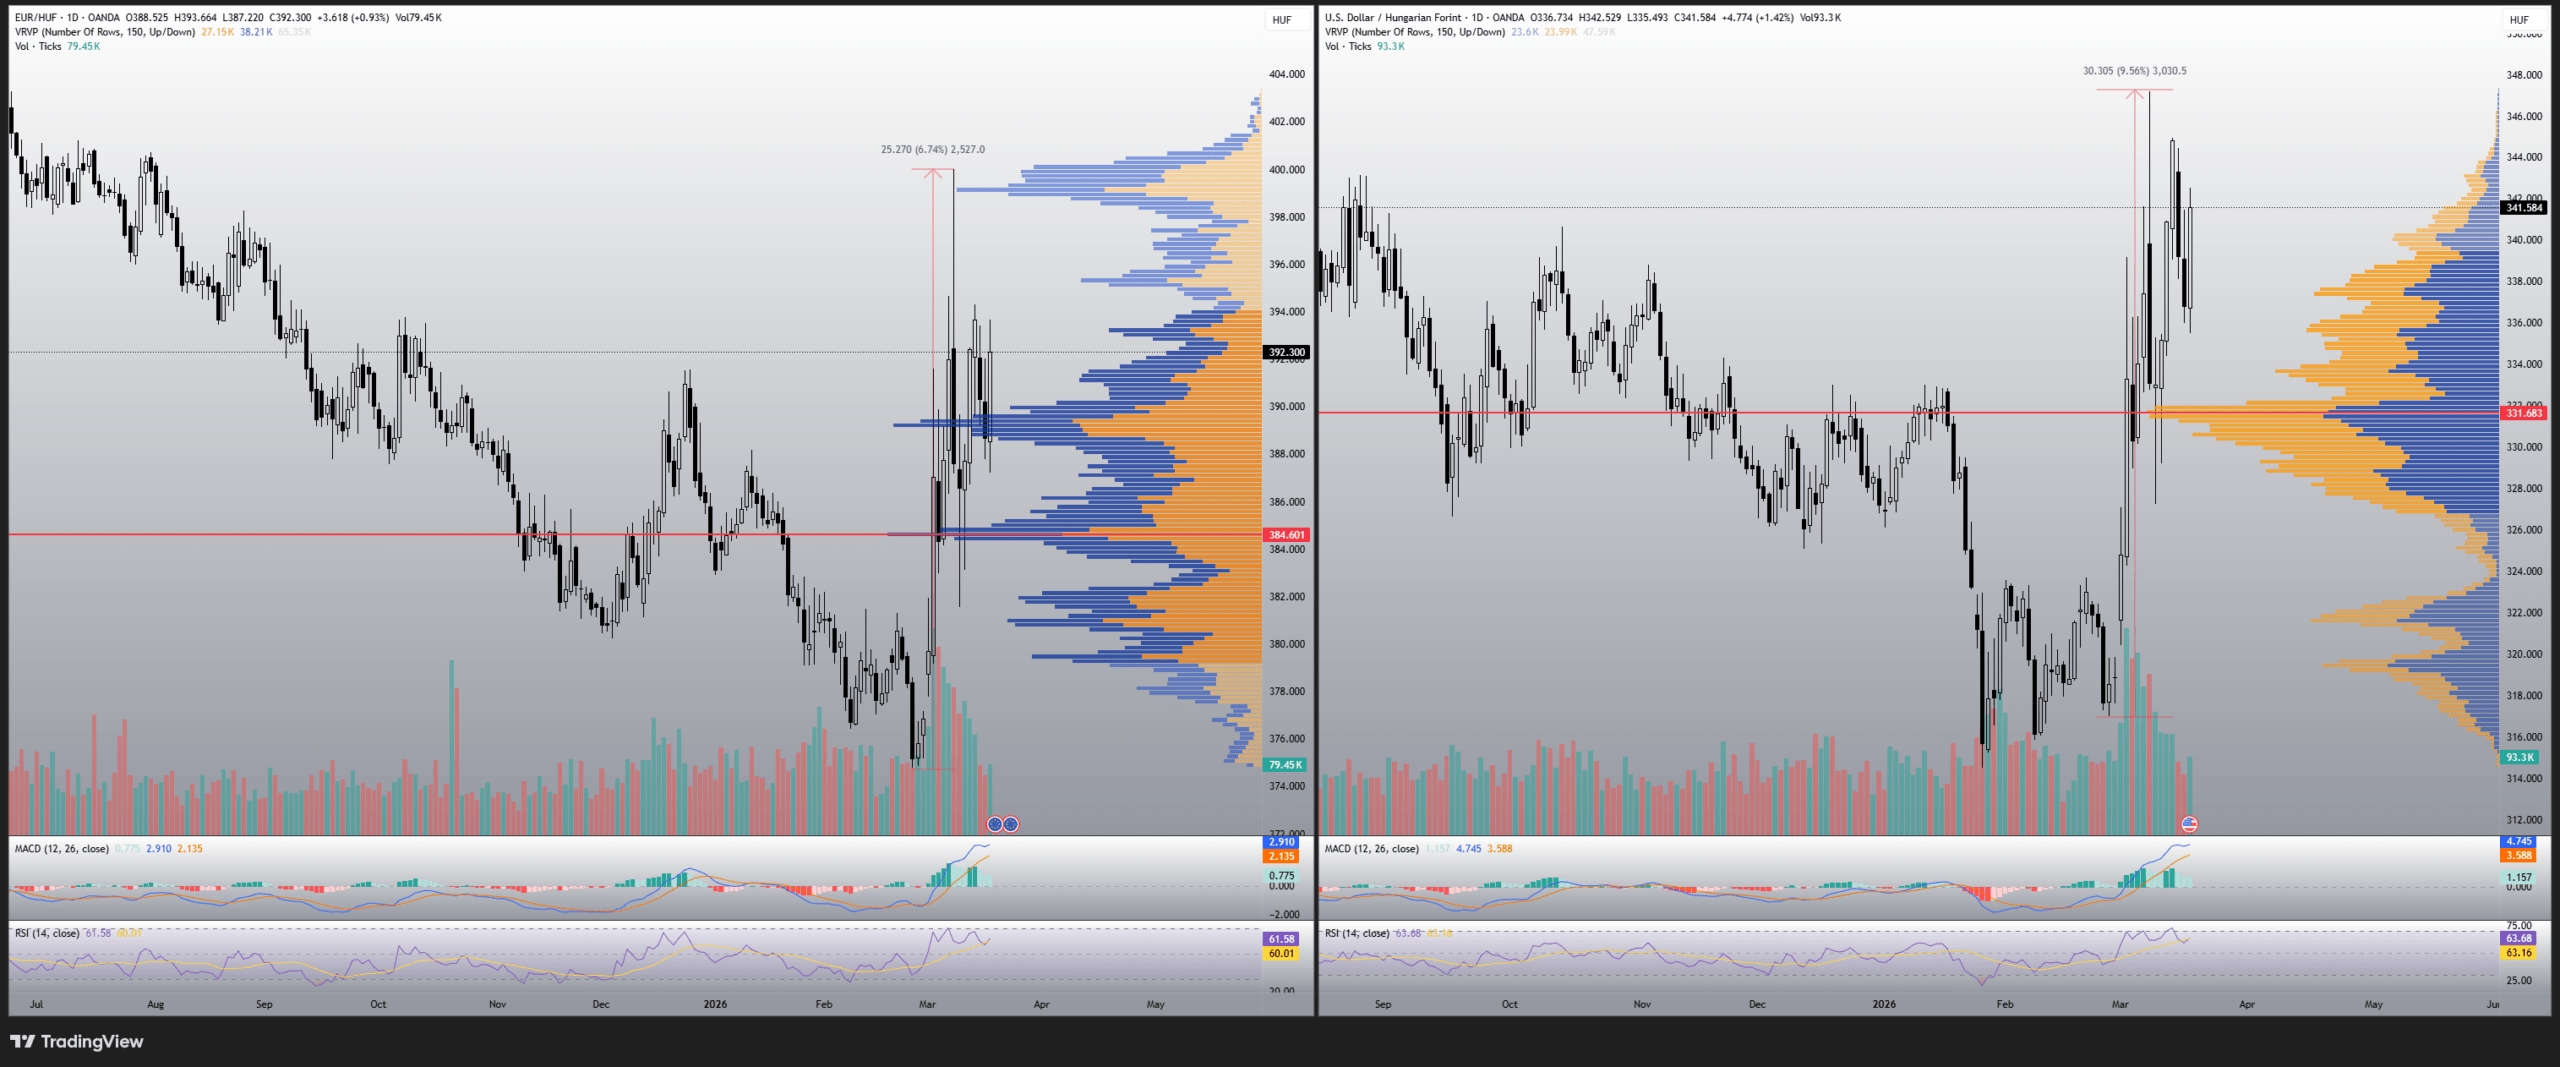Select the 25.270 (6.74%) price range measurement
The image size is (2560, 1067).
coord(932,150)
